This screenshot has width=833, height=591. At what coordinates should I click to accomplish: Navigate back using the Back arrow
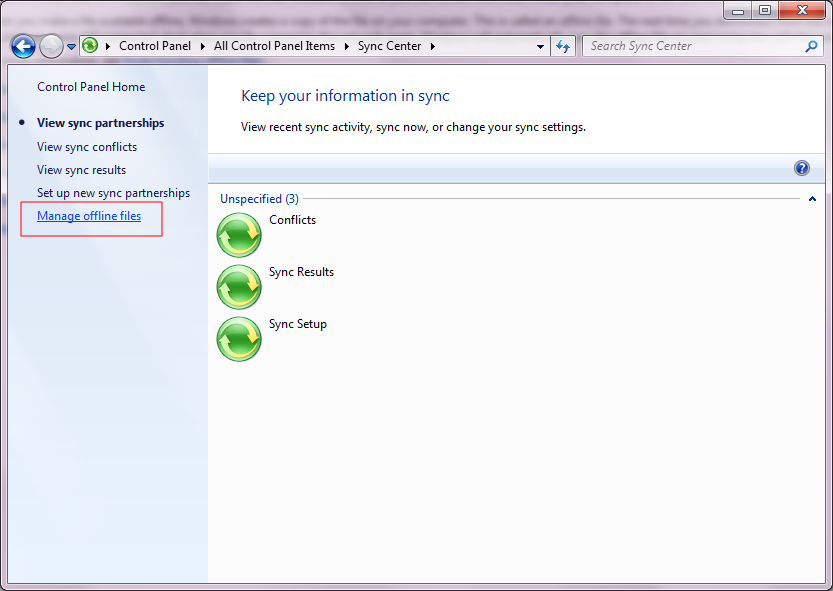(x=22, y=45)
